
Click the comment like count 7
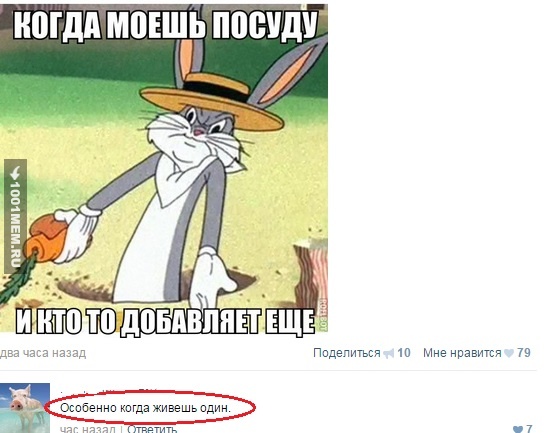[x=529, y=429]
